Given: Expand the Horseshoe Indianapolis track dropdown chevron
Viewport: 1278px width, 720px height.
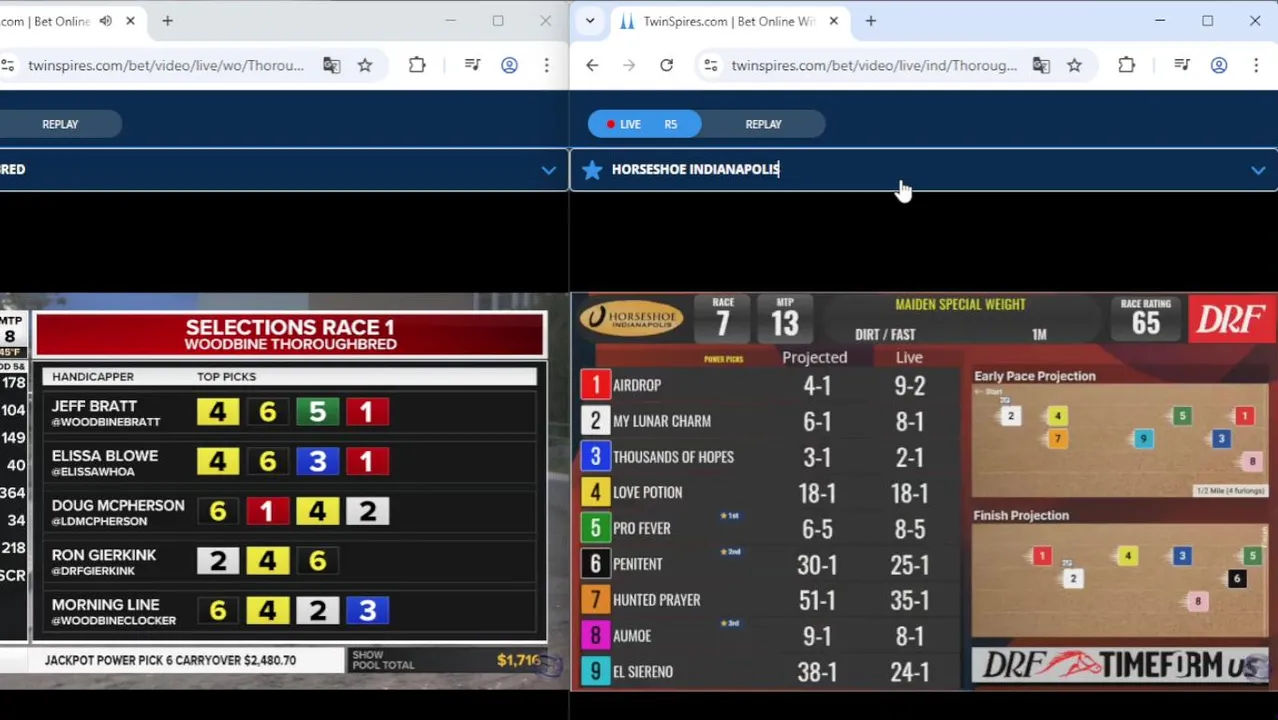Looking at the screenshot, I should 1258,170.
